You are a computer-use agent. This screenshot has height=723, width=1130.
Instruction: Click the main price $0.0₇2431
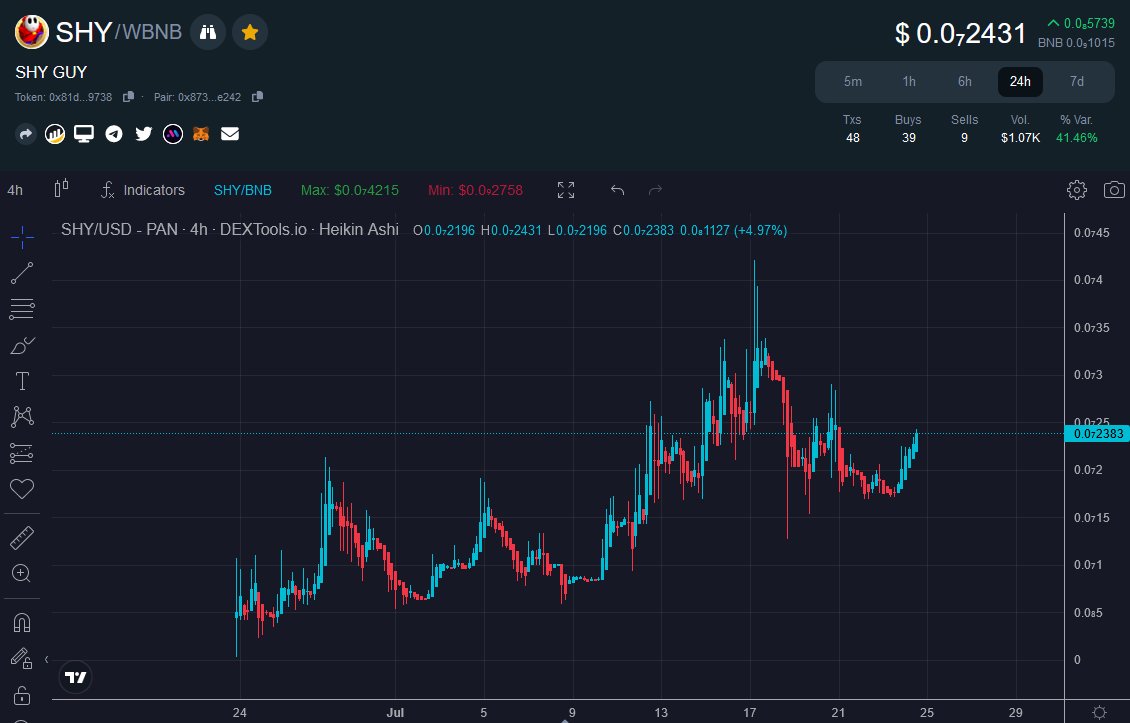pyautogui.click(x=960, y=34)
